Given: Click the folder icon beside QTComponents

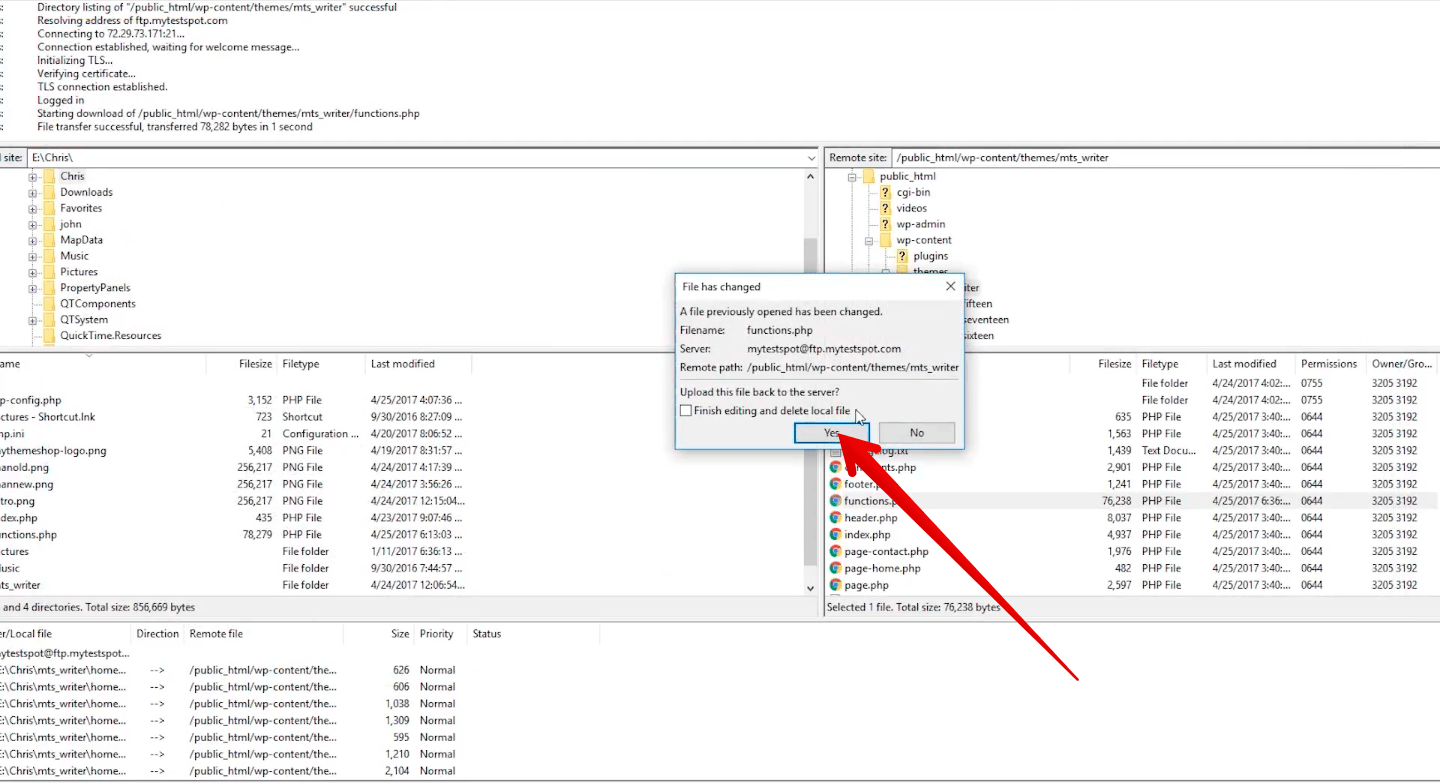Looking at the screenshot, I should 48,304.
